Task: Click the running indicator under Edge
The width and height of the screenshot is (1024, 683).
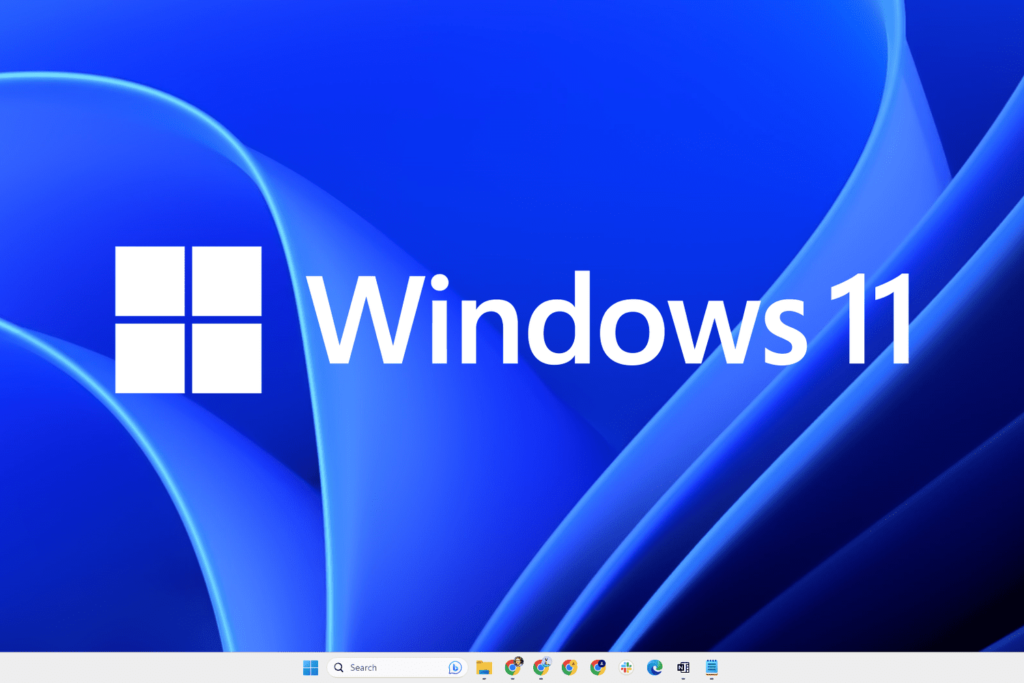Action: (x=655, y=678)
